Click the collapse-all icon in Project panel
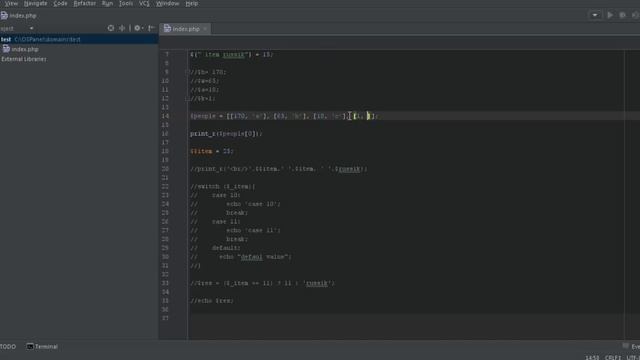The image size is (640, 360). 122,28
